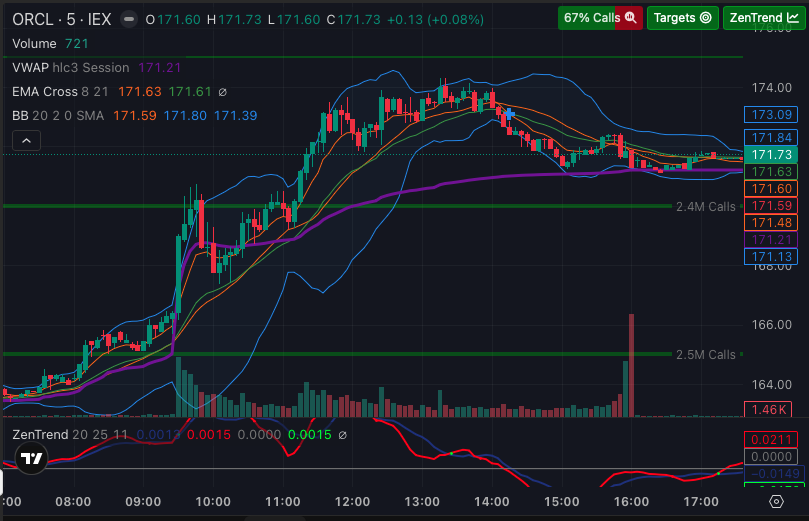Click the orange 171.60 price label
809x521 pixels.
pyautogui.click(x=771, y=189)
